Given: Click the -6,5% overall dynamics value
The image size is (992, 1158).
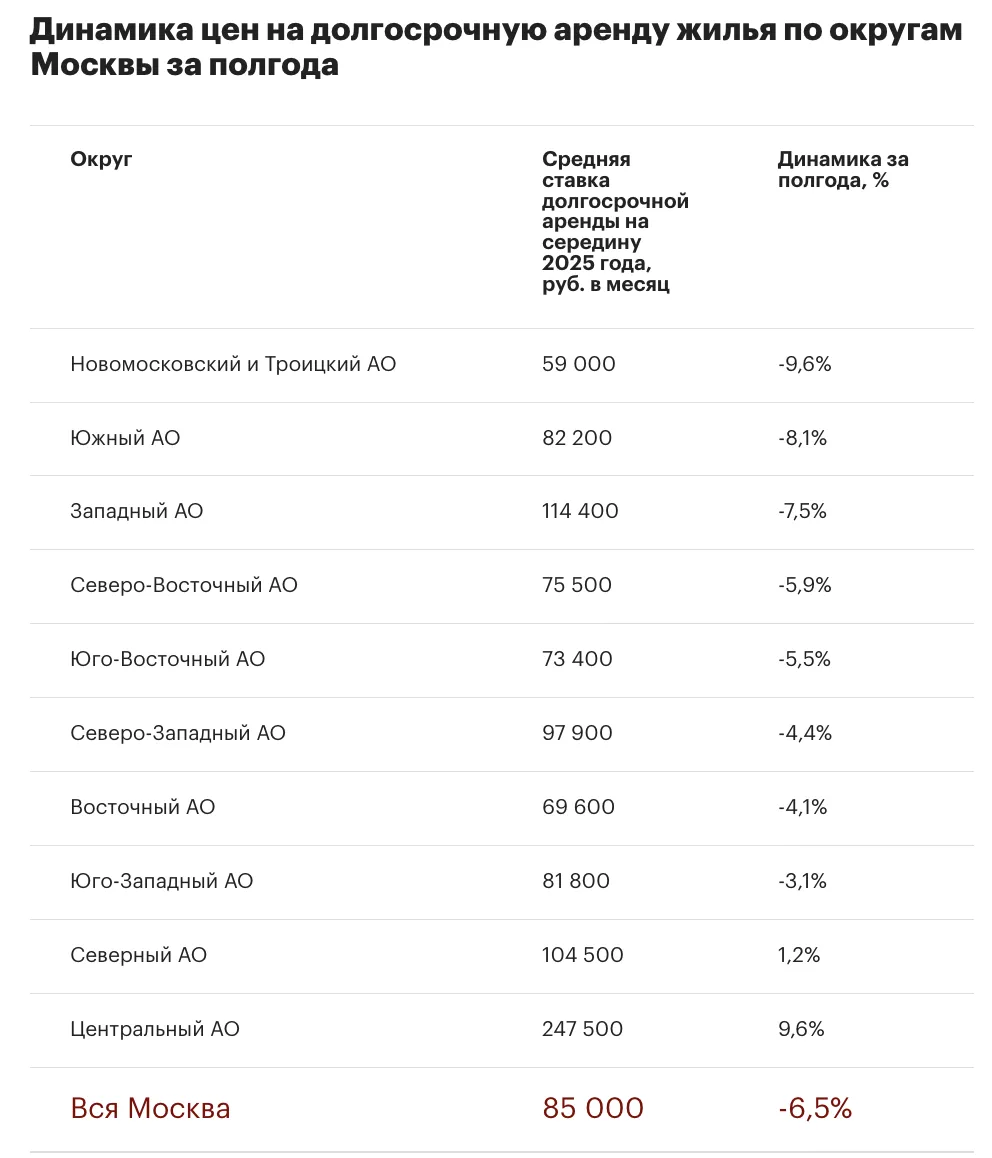Looking at the screenshot, I should click(x=815, y=1108).
